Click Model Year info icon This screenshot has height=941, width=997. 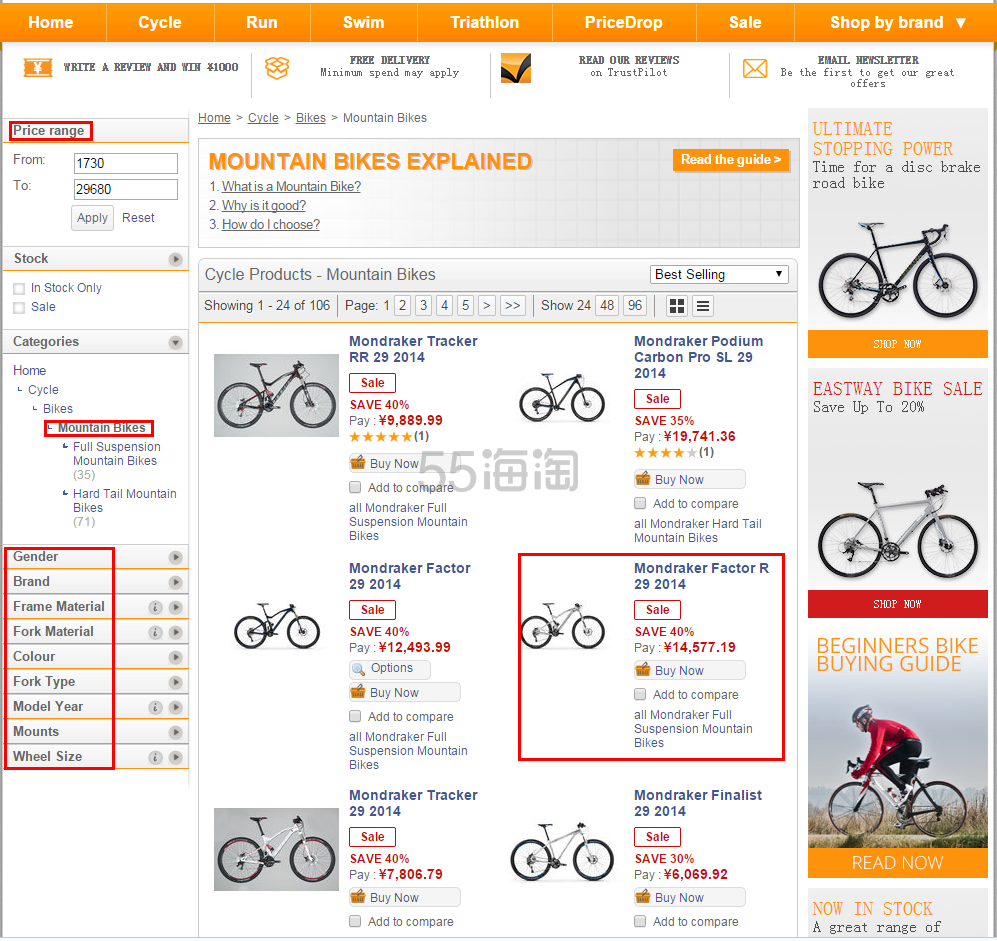click(155, 707)
